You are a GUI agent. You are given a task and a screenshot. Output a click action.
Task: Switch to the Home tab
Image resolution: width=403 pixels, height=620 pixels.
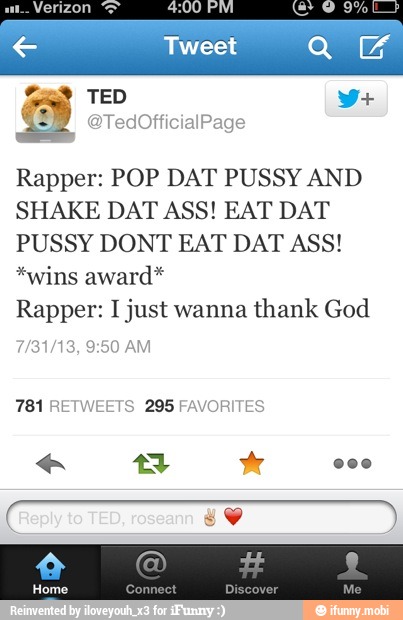pyautogui.click(x=50, y=573)
